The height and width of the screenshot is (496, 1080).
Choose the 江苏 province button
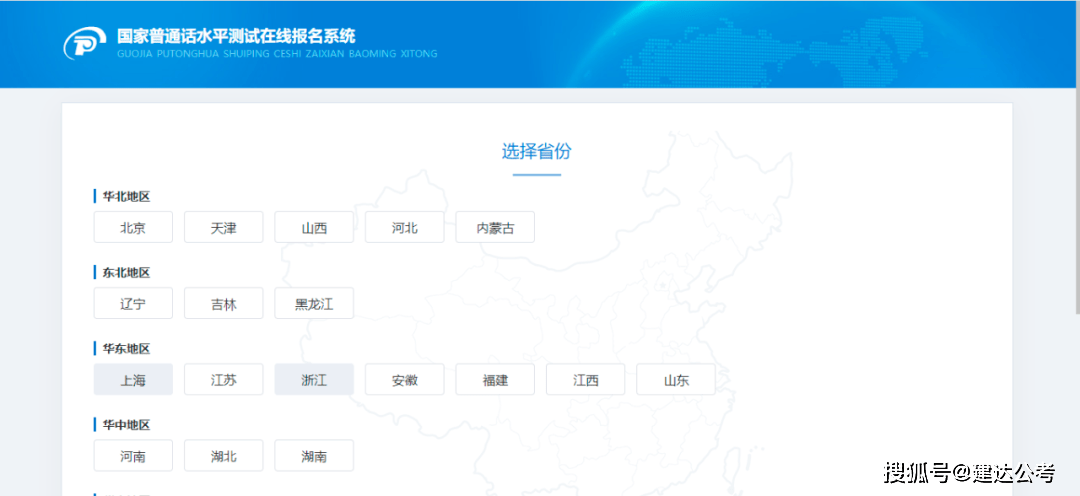[x=223, y=379]
